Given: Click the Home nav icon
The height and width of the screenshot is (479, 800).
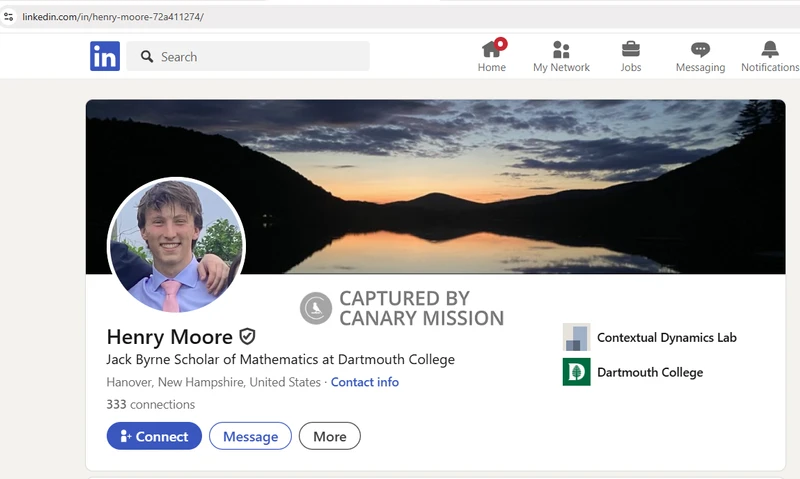Looking at the screenshot, I should coord(492,49).
